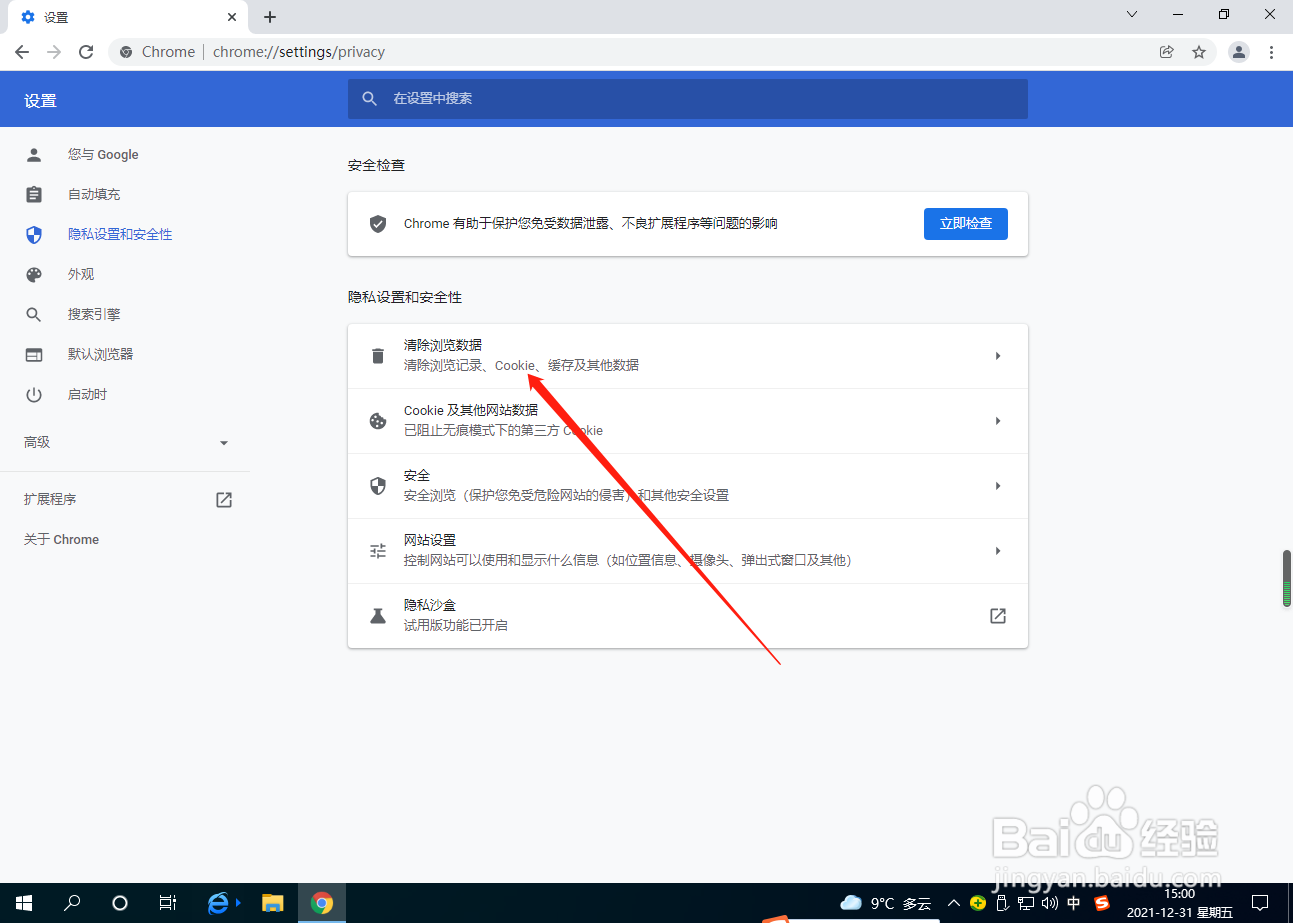Viewport: 1293px width, 923px height.
Task: Click the 立即检查 button
Action: 966,224
